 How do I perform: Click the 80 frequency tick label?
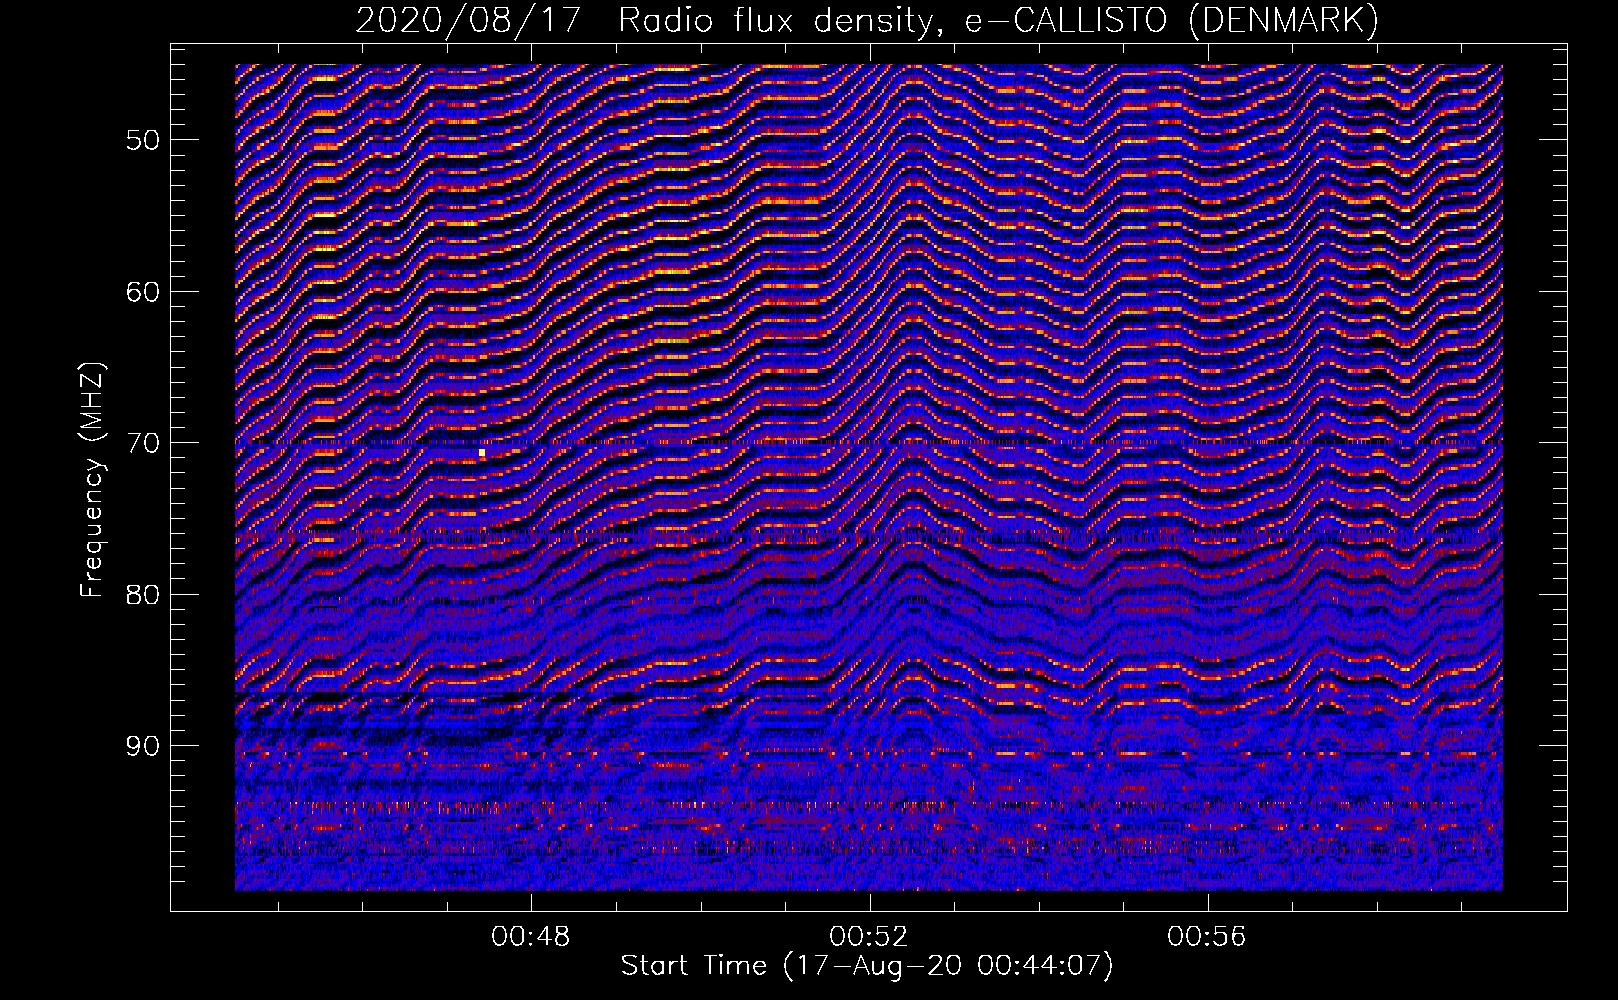142,595
